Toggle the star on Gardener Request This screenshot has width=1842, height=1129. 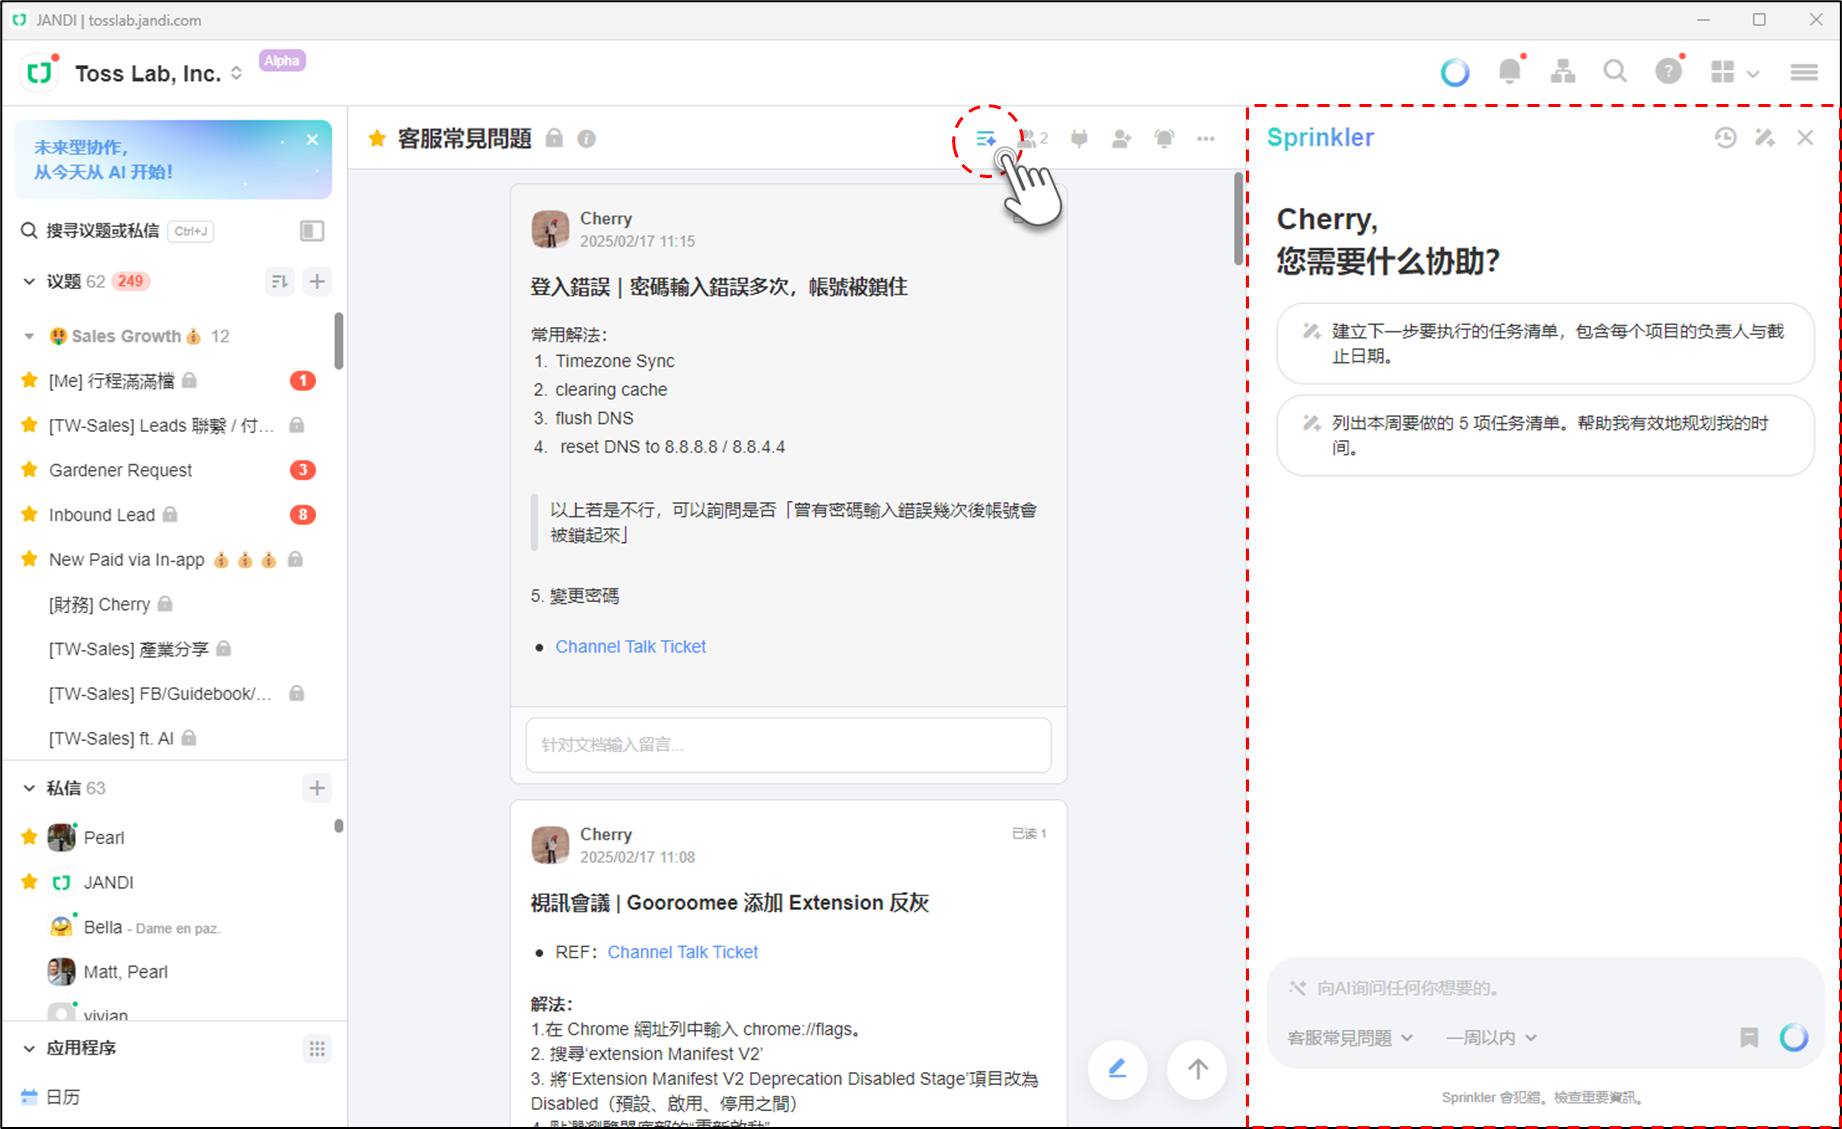click(29, 469)
